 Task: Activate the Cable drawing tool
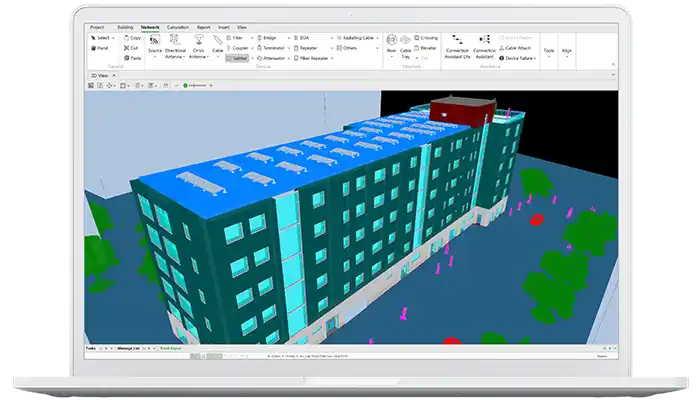(x=217, y=43)
